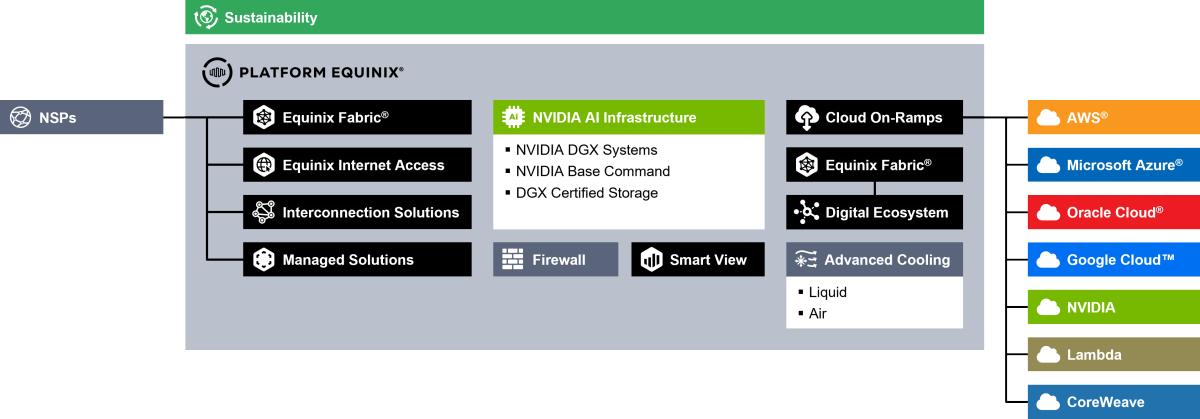Open the Oracle Cloud box
The width and height of the screenshot is (1200, 419).
coord(1113,212)
